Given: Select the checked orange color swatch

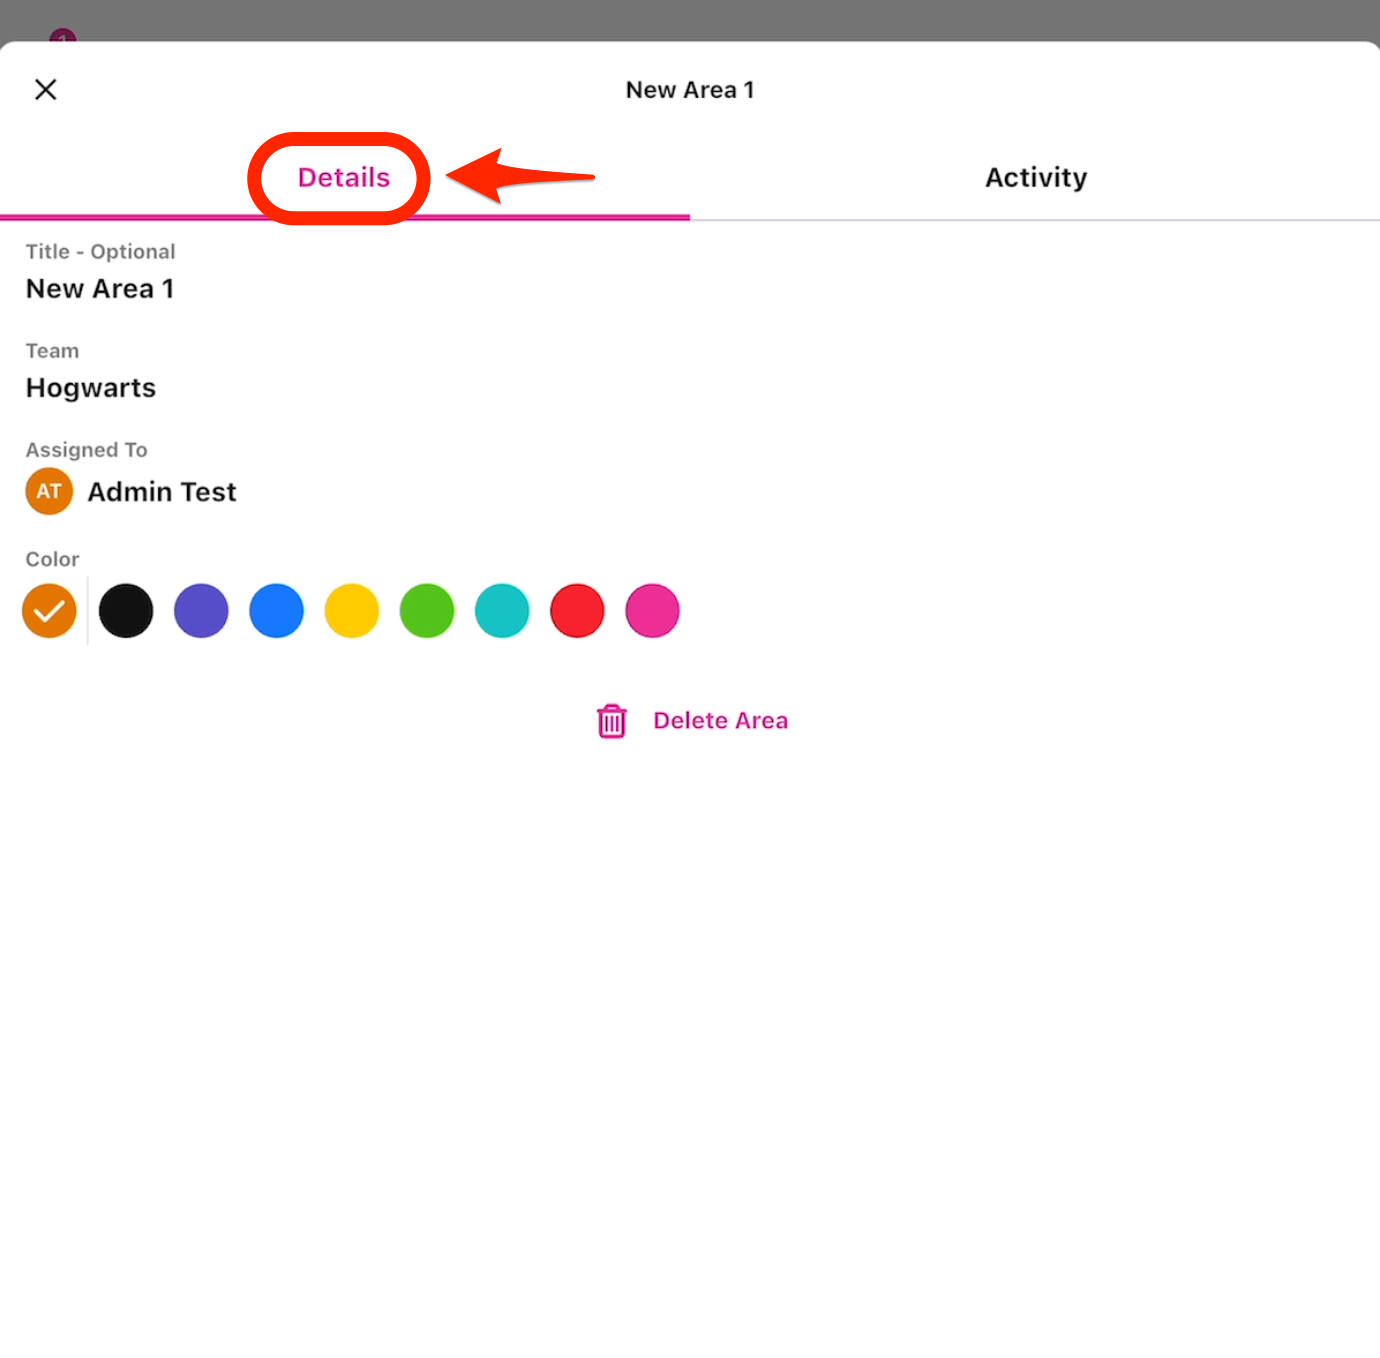Looking at the screenshot, I should (x=49, y=611).
